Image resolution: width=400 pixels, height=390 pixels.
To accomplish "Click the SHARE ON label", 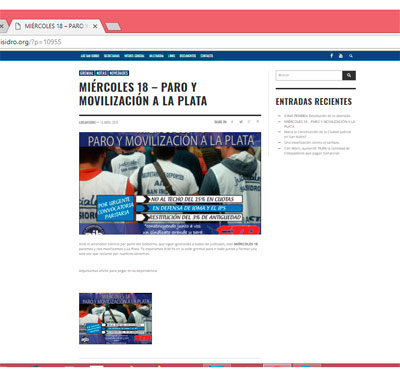I will 220,122.
